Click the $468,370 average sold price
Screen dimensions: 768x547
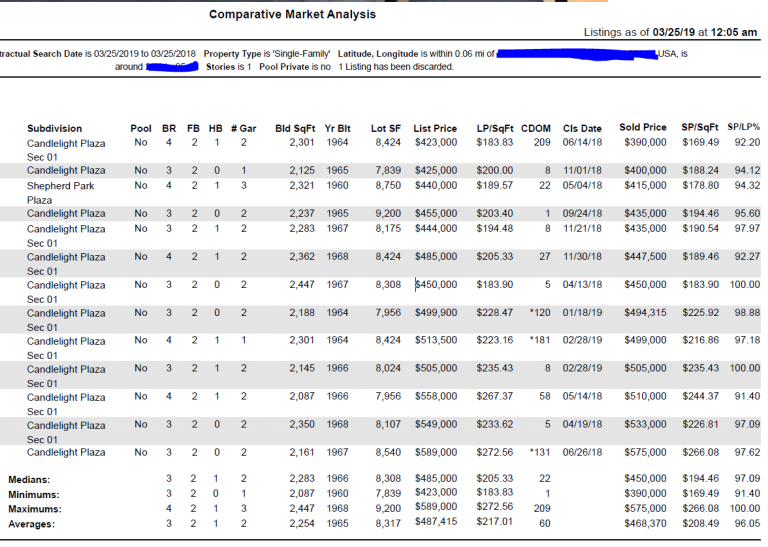[x=645, y=523]
